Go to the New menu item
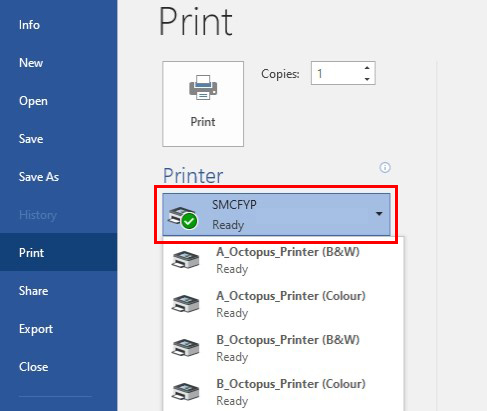 pyautogui.click(x=31, y=63)
